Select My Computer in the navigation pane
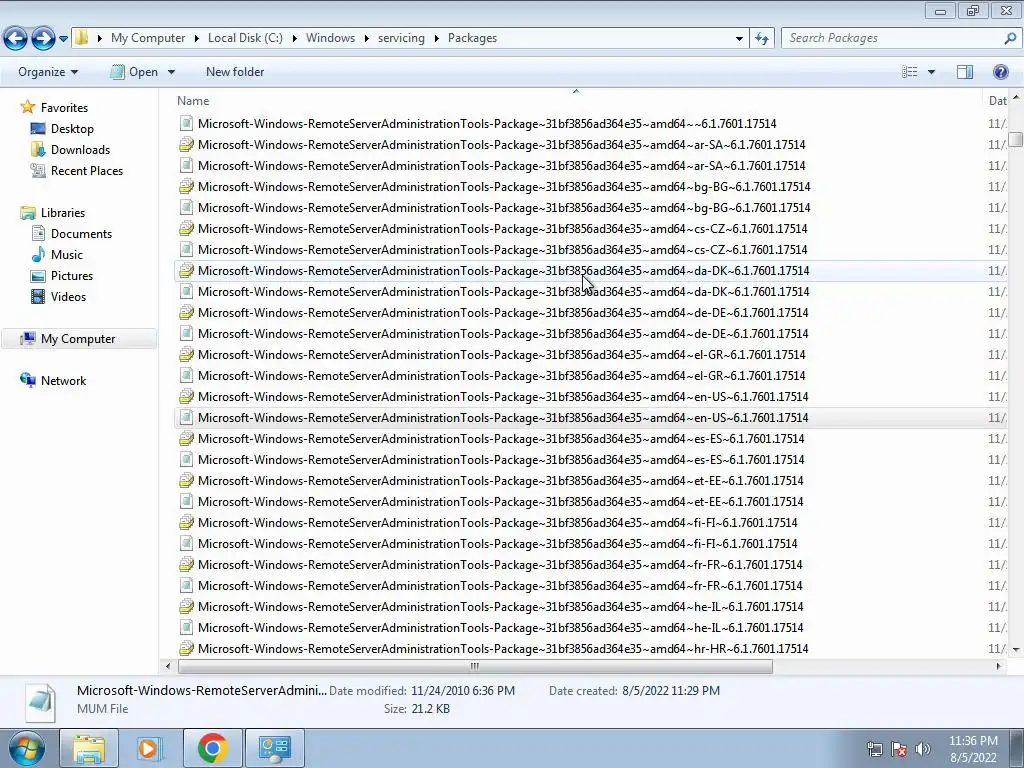The height and width of the screenshot is (768, 1024). coord(78,339)
